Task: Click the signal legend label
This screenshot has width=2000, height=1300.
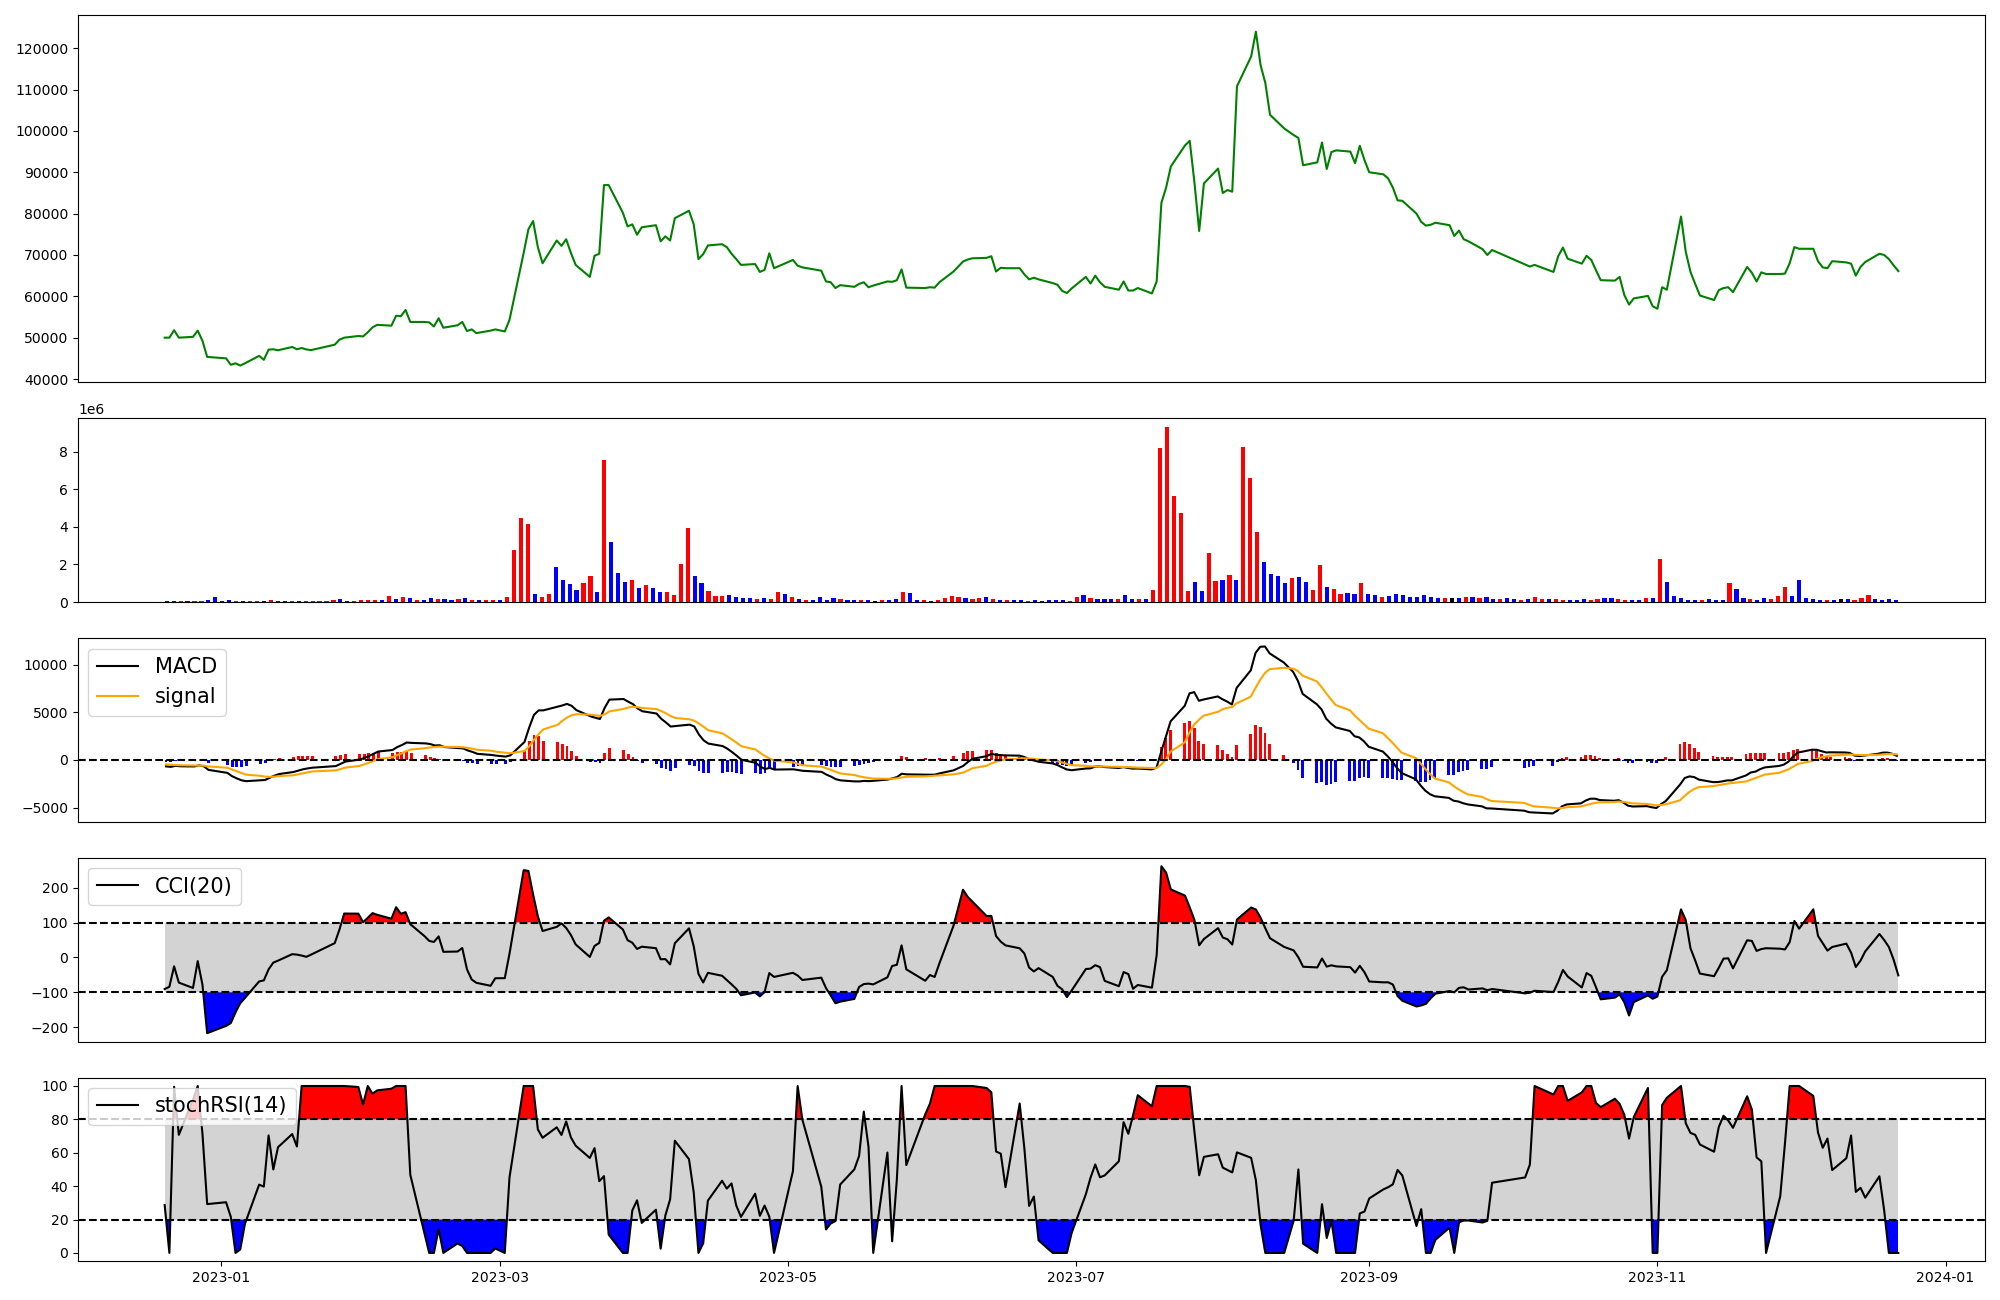Action: [x=185, y=696]
